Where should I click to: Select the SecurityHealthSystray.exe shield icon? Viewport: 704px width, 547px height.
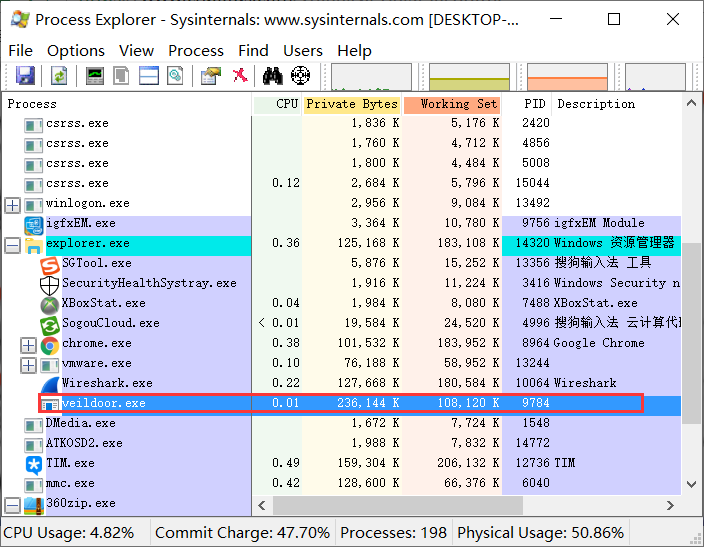(49, 285)
